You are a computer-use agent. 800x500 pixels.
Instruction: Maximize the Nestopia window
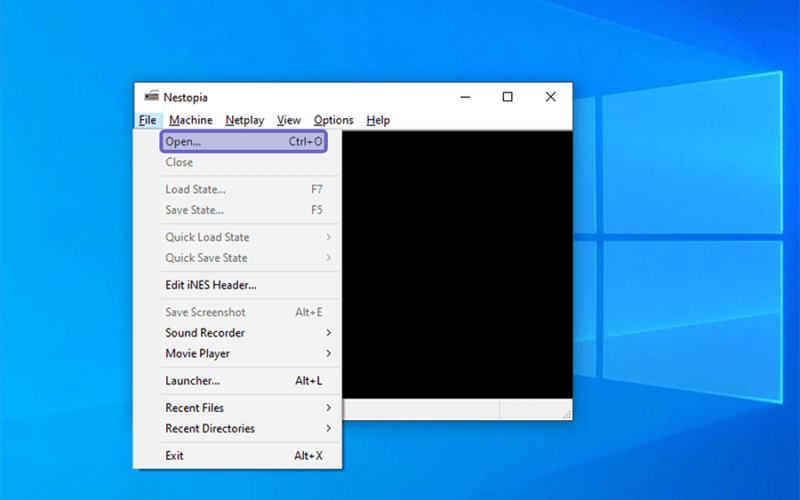(x=508, y=96)
